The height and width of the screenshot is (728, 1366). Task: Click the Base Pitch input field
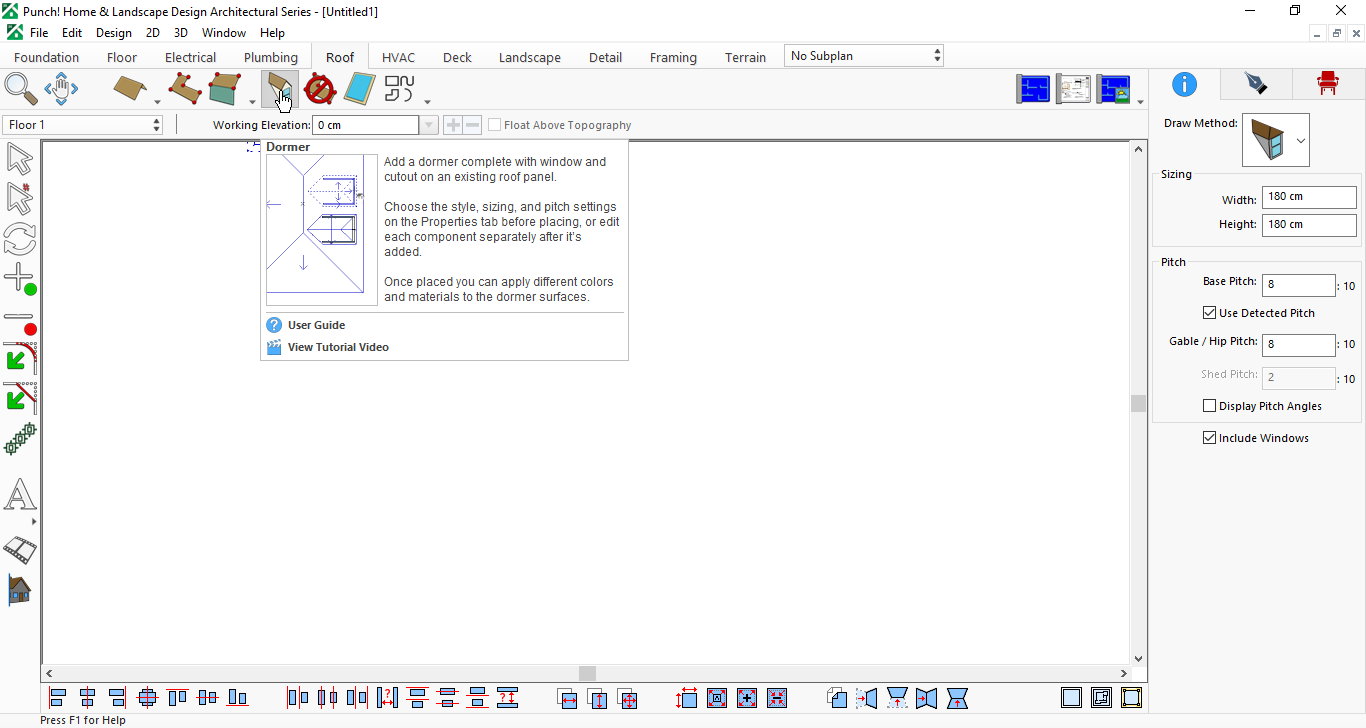tap(1298, 285)
